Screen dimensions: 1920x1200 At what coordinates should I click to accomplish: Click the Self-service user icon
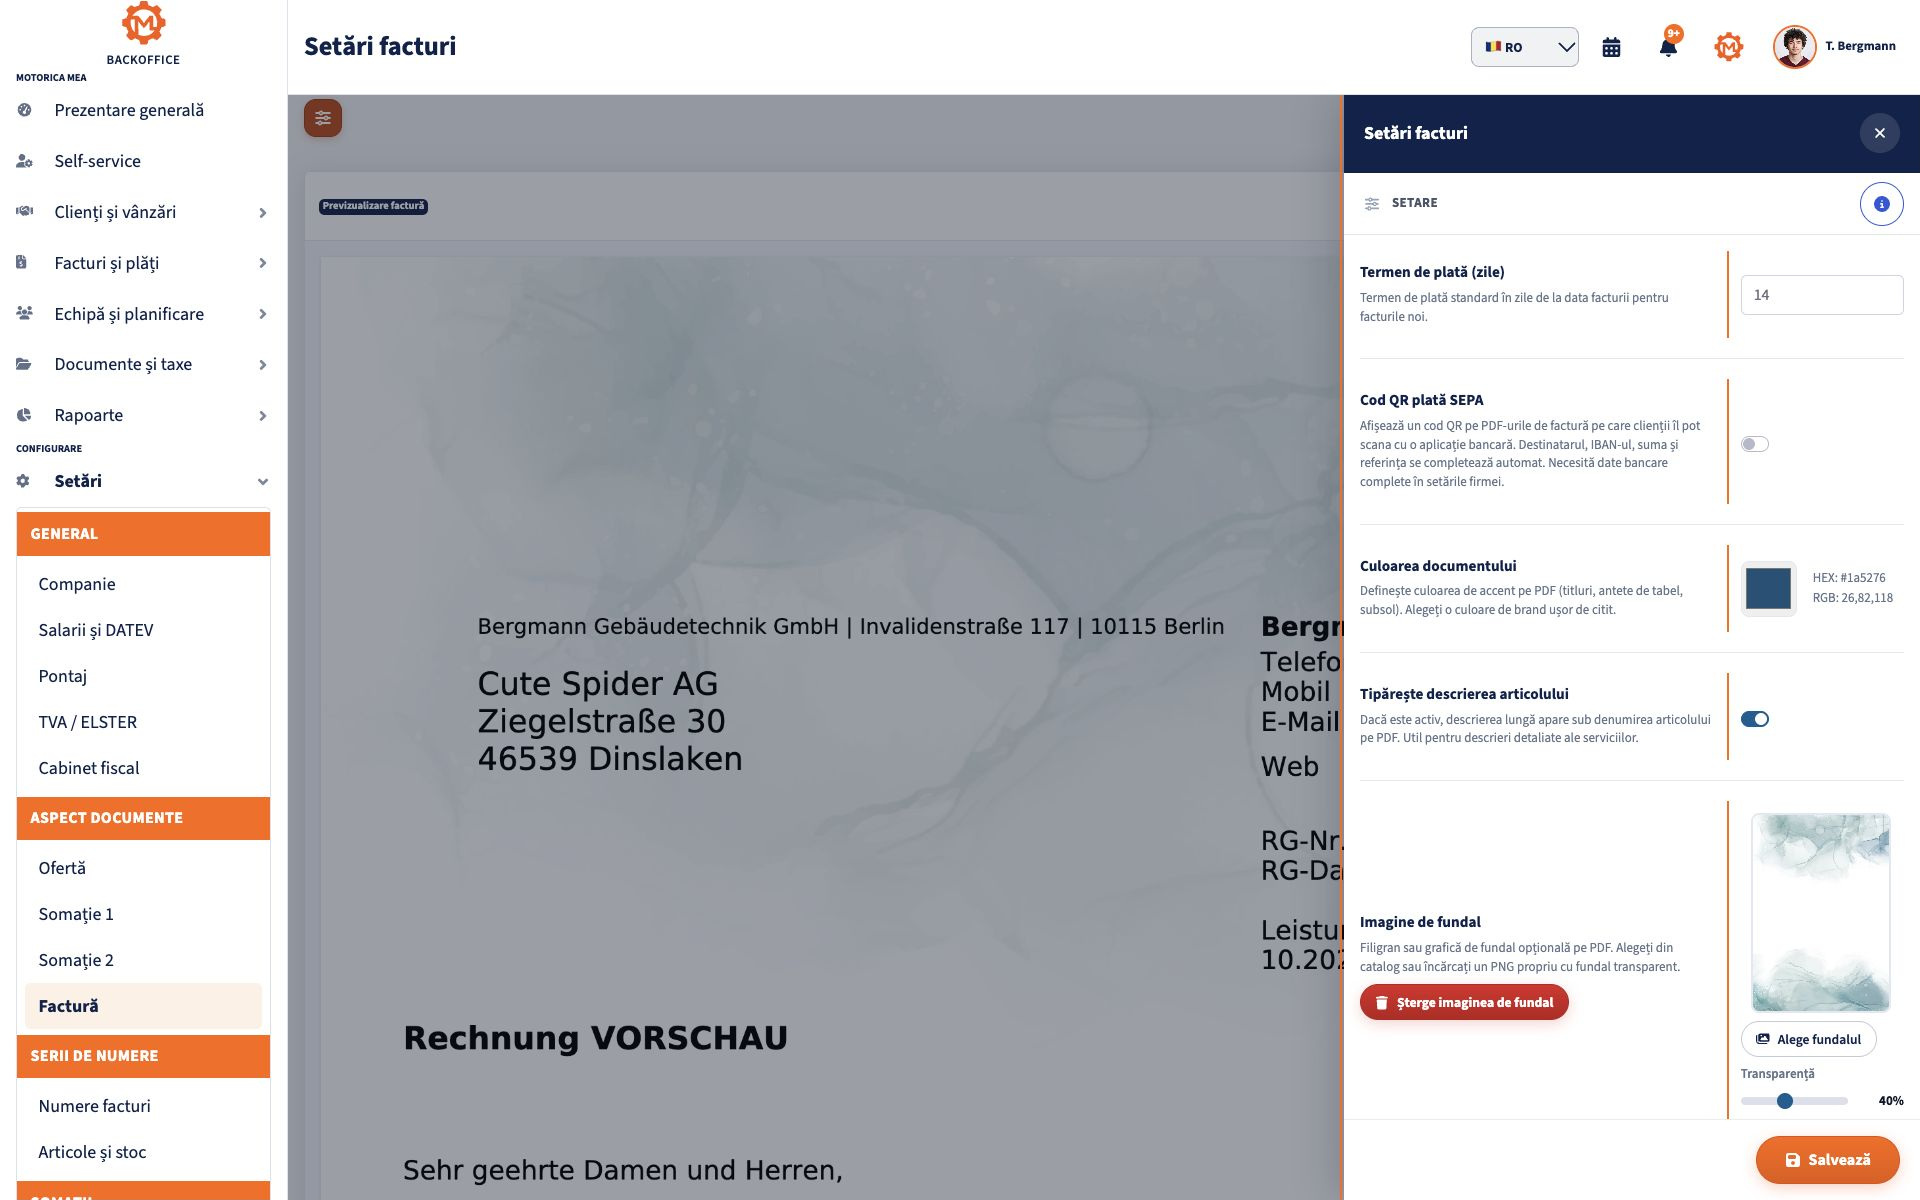click(x=25, y=161)
